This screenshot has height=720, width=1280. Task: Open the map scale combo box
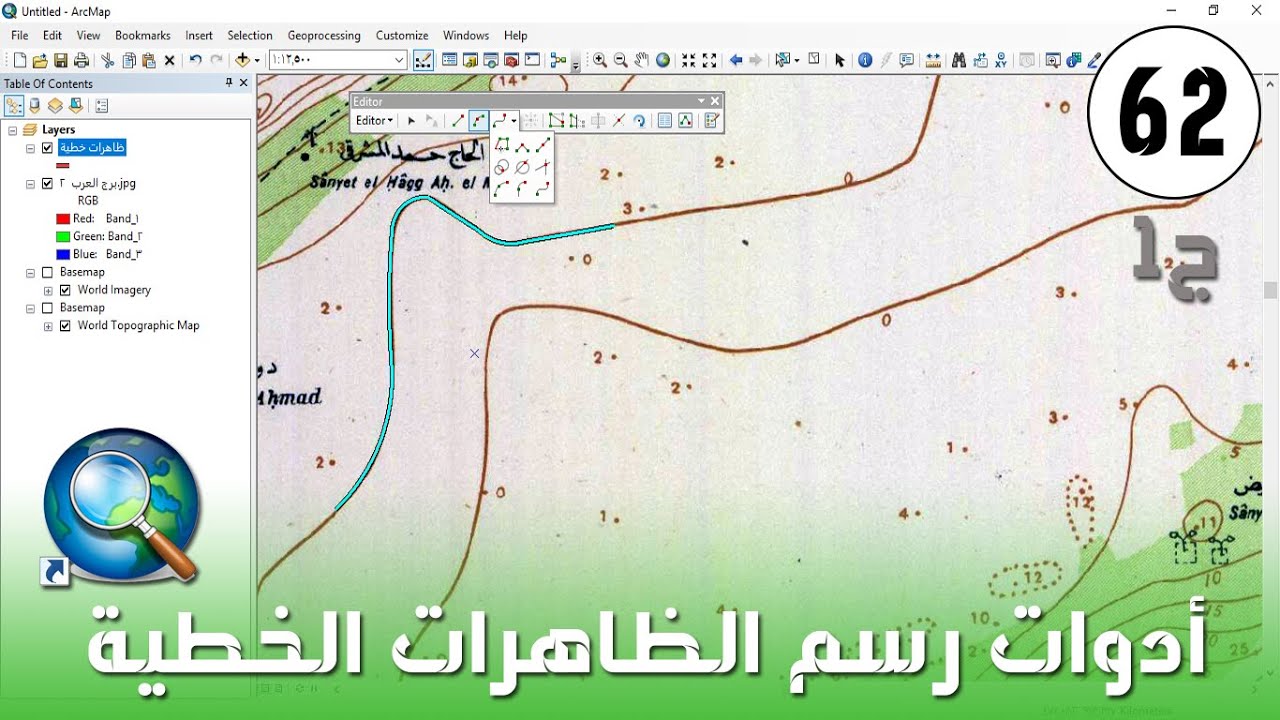coord(338,60)
